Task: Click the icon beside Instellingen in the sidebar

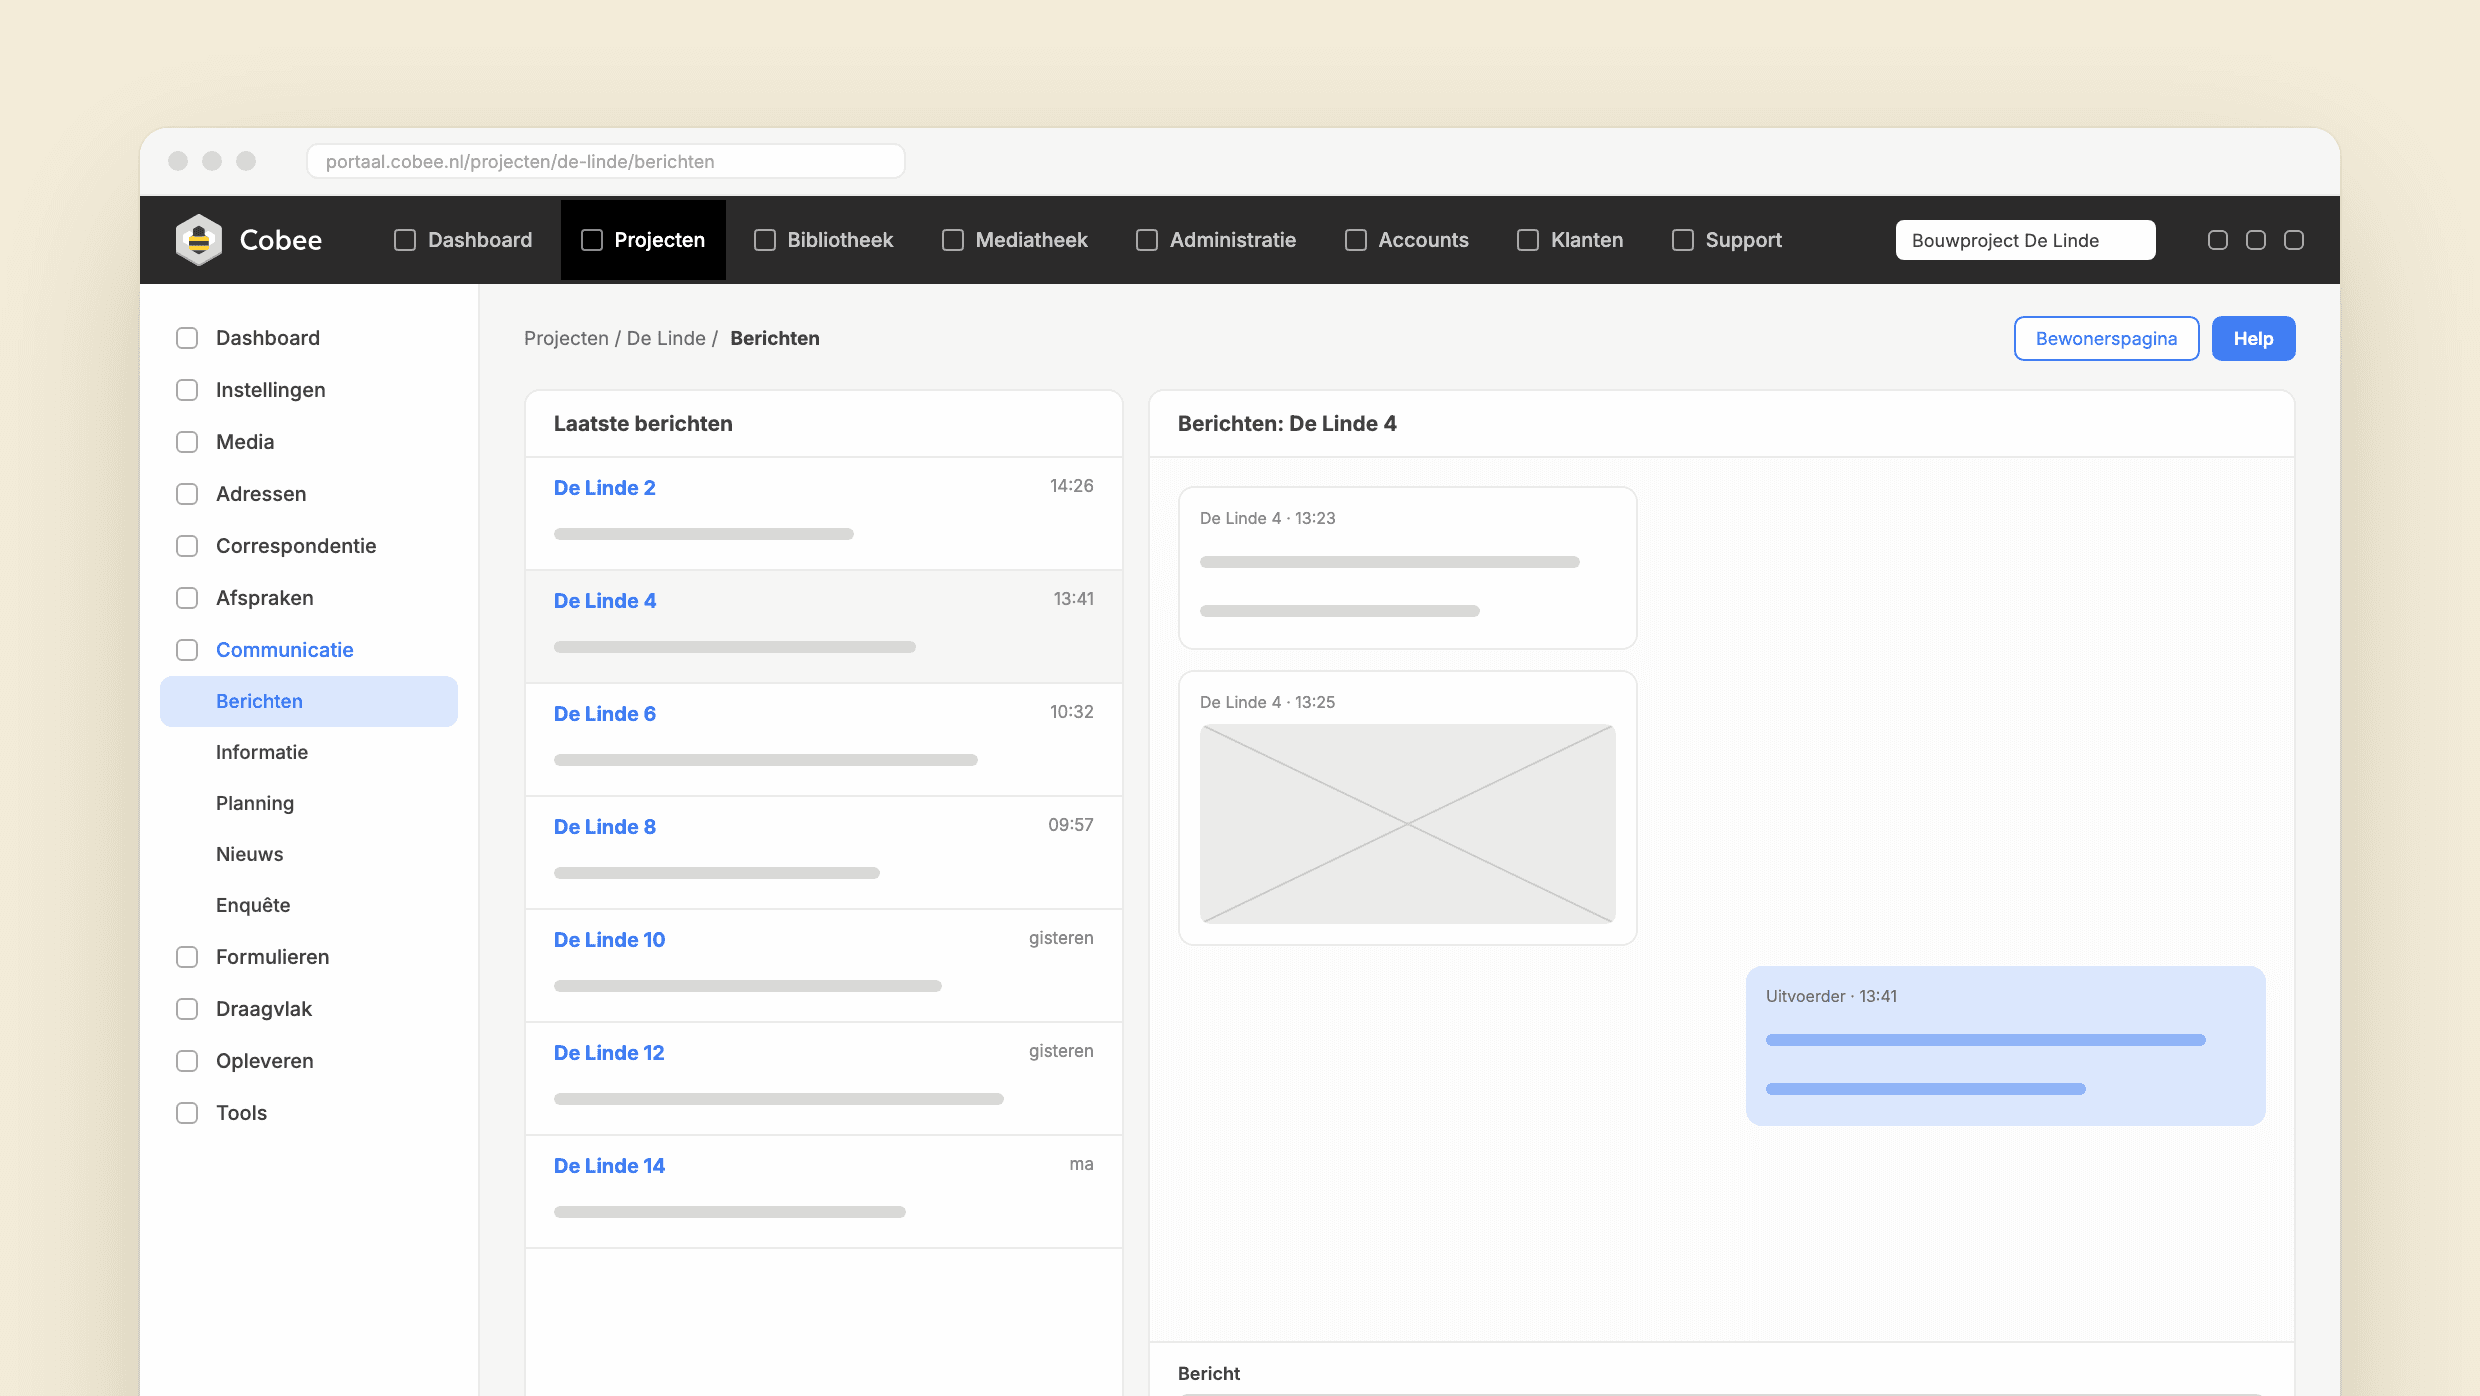Action: [x=187, y=390]
